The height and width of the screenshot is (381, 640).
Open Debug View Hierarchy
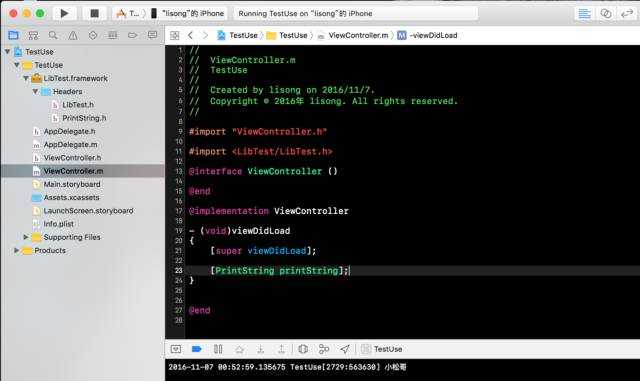pyautogui.click(x=303, y=349)
